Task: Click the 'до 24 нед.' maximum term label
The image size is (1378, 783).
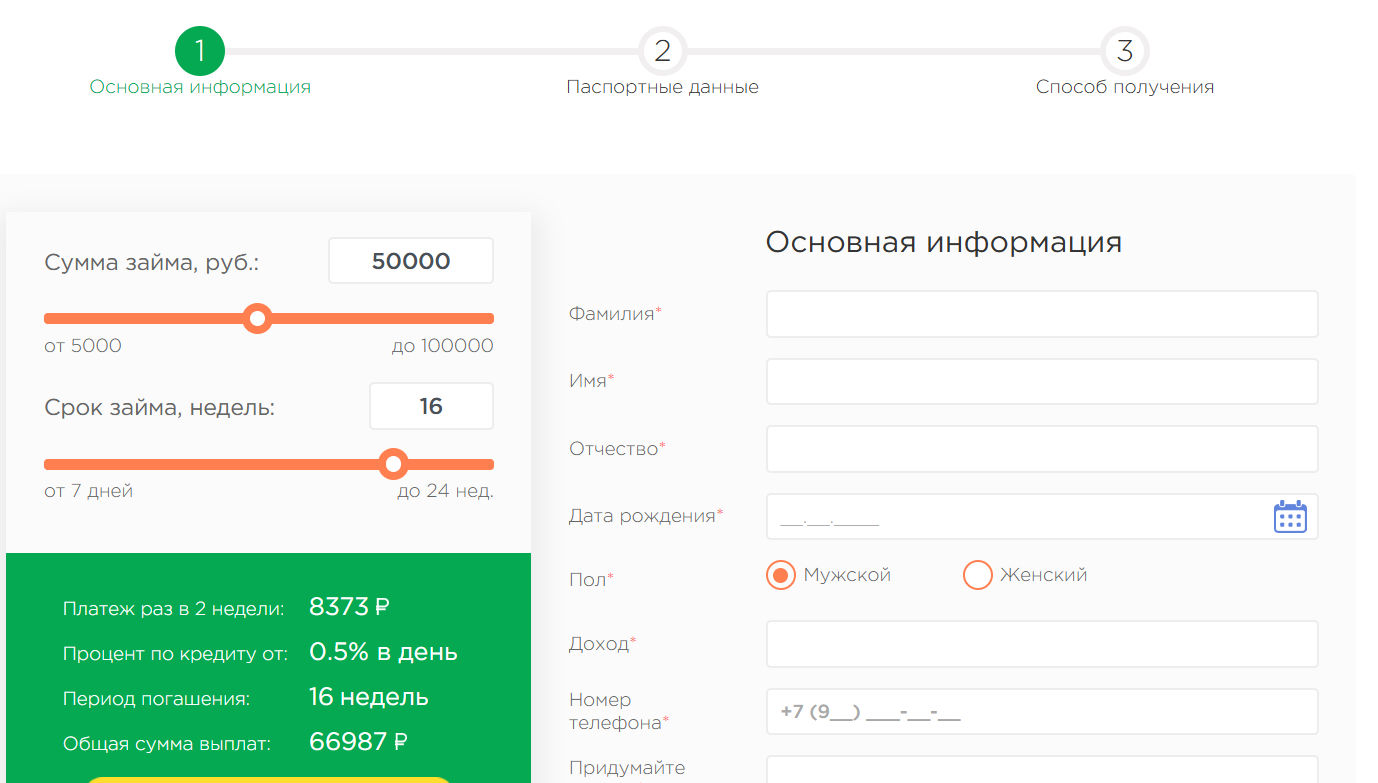Action: pyautogui.click(x=445, y=491)
